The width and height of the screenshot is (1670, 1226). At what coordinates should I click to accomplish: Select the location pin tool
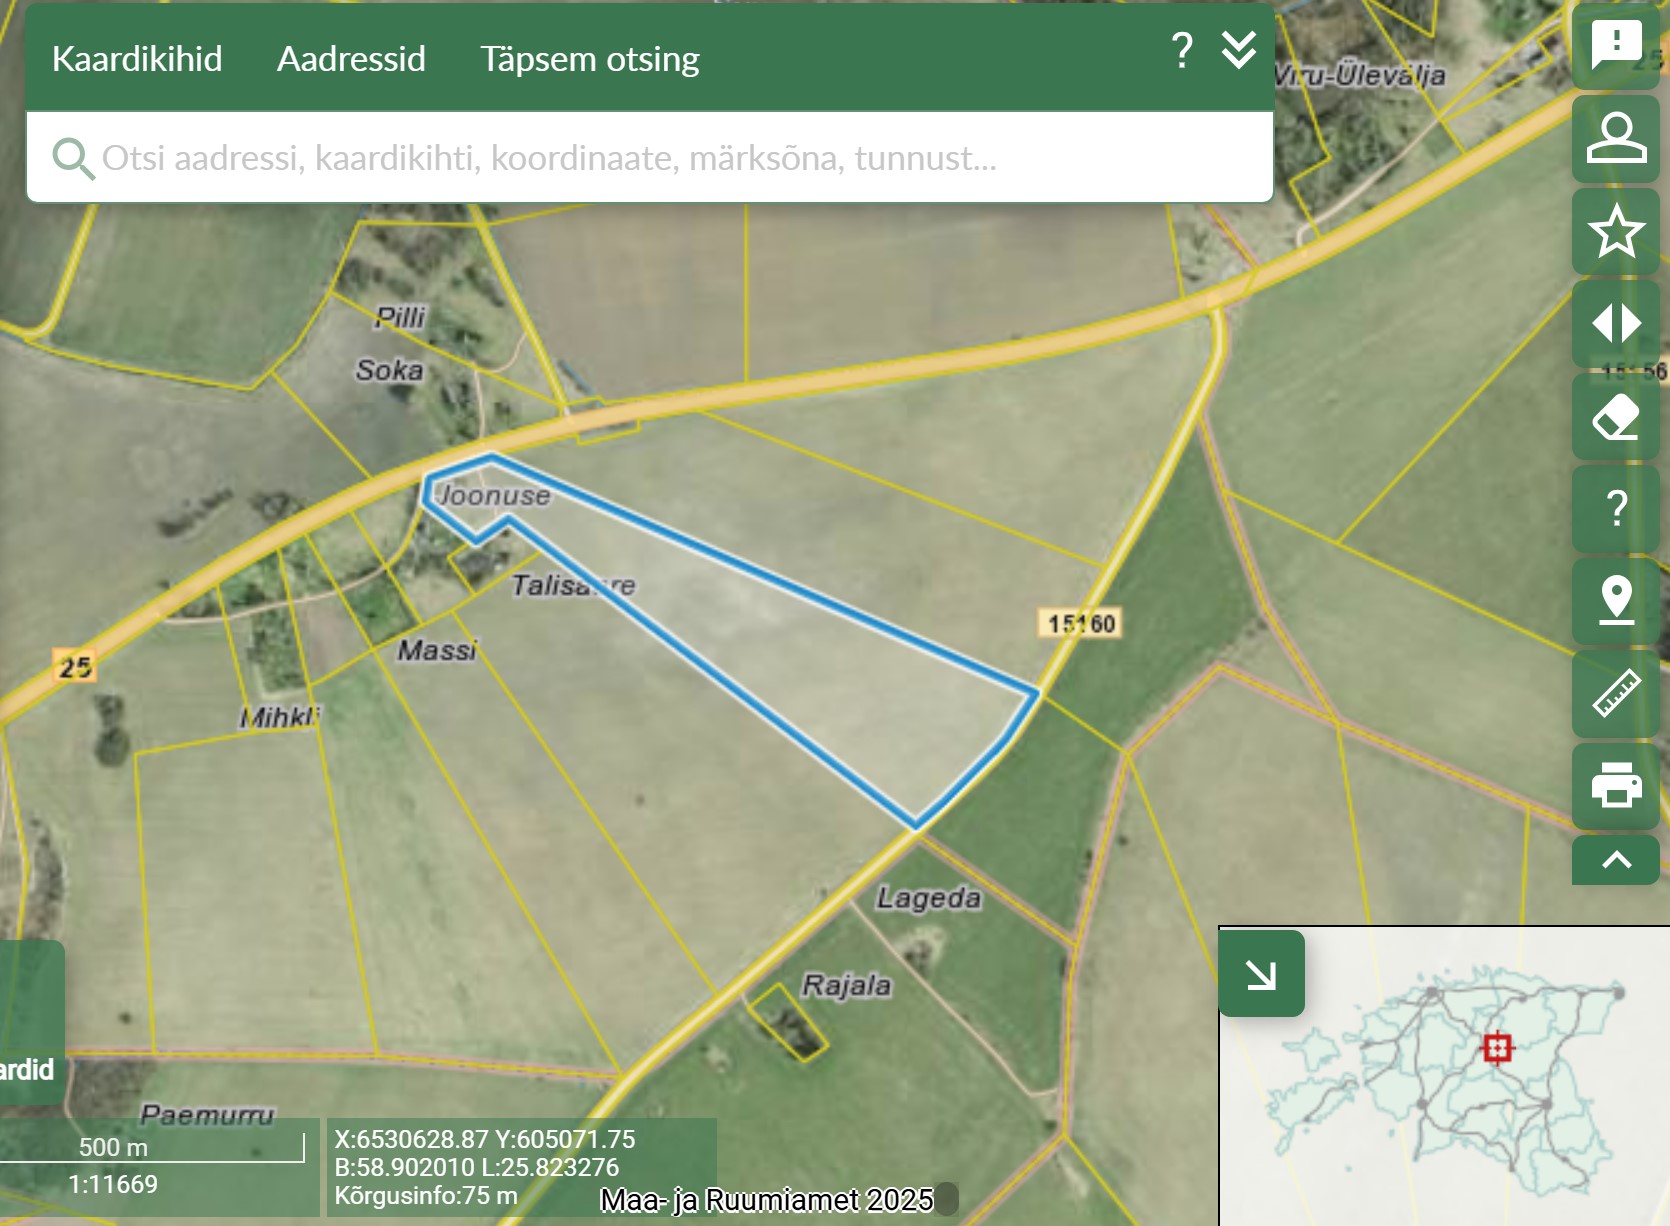point(1616,601)
